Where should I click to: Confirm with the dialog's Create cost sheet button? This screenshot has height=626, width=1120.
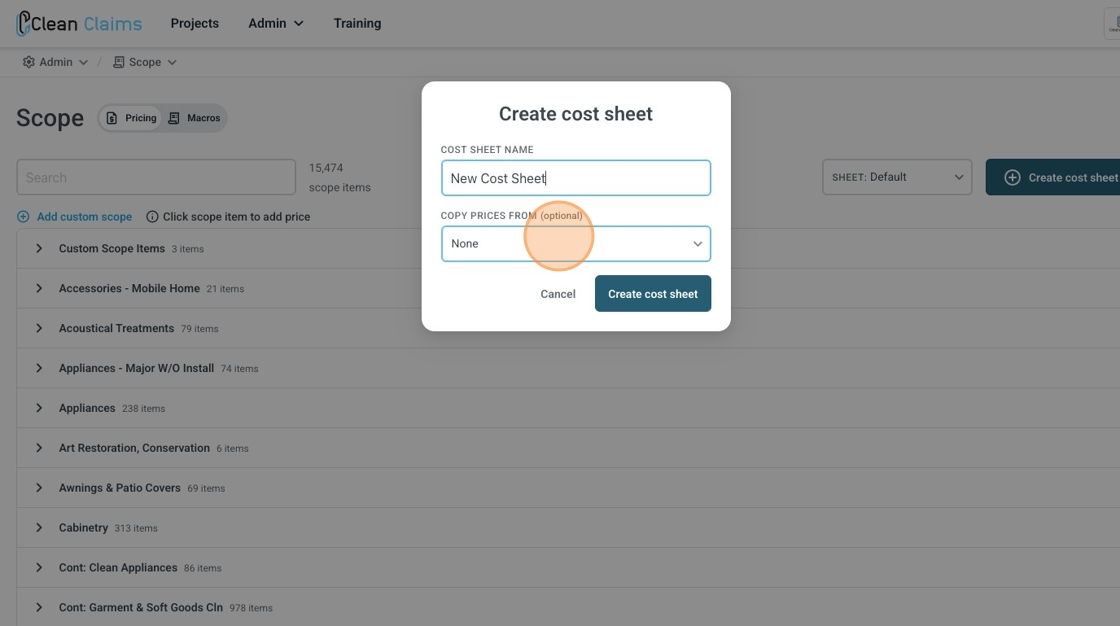[x=653, y=294]
